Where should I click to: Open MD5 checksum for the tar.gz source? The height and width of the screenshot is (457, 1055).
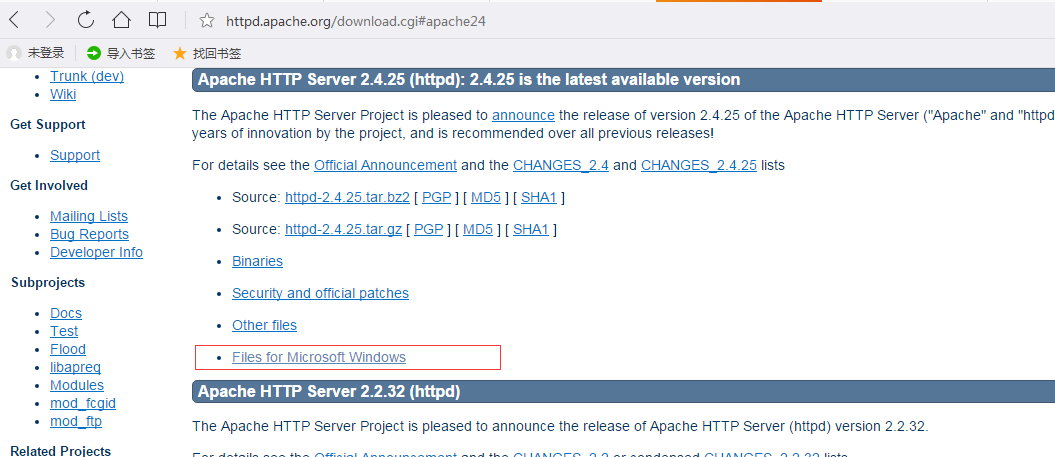tap(478, 230)
